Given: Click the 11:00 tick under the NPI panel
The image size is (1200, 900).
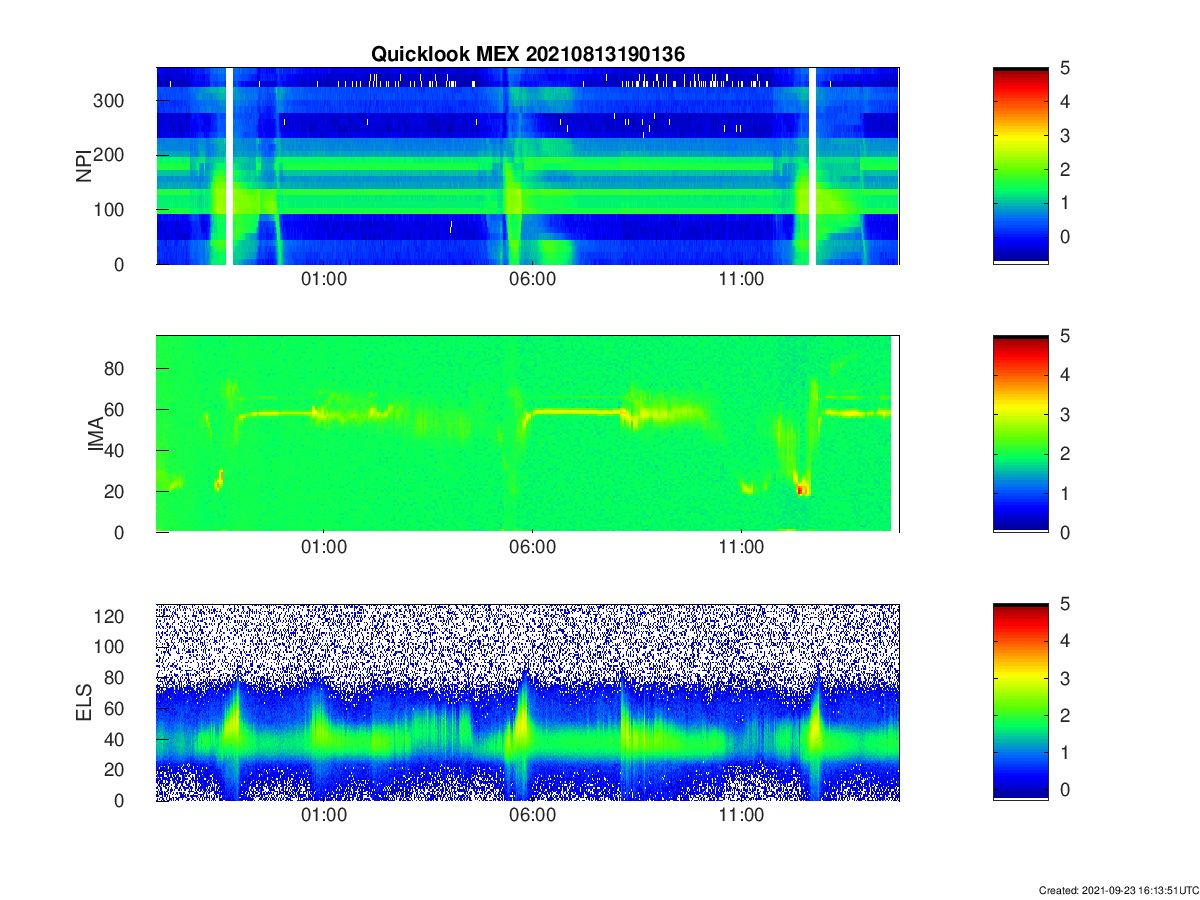Looking at the screenshot, I should [741, 280].
